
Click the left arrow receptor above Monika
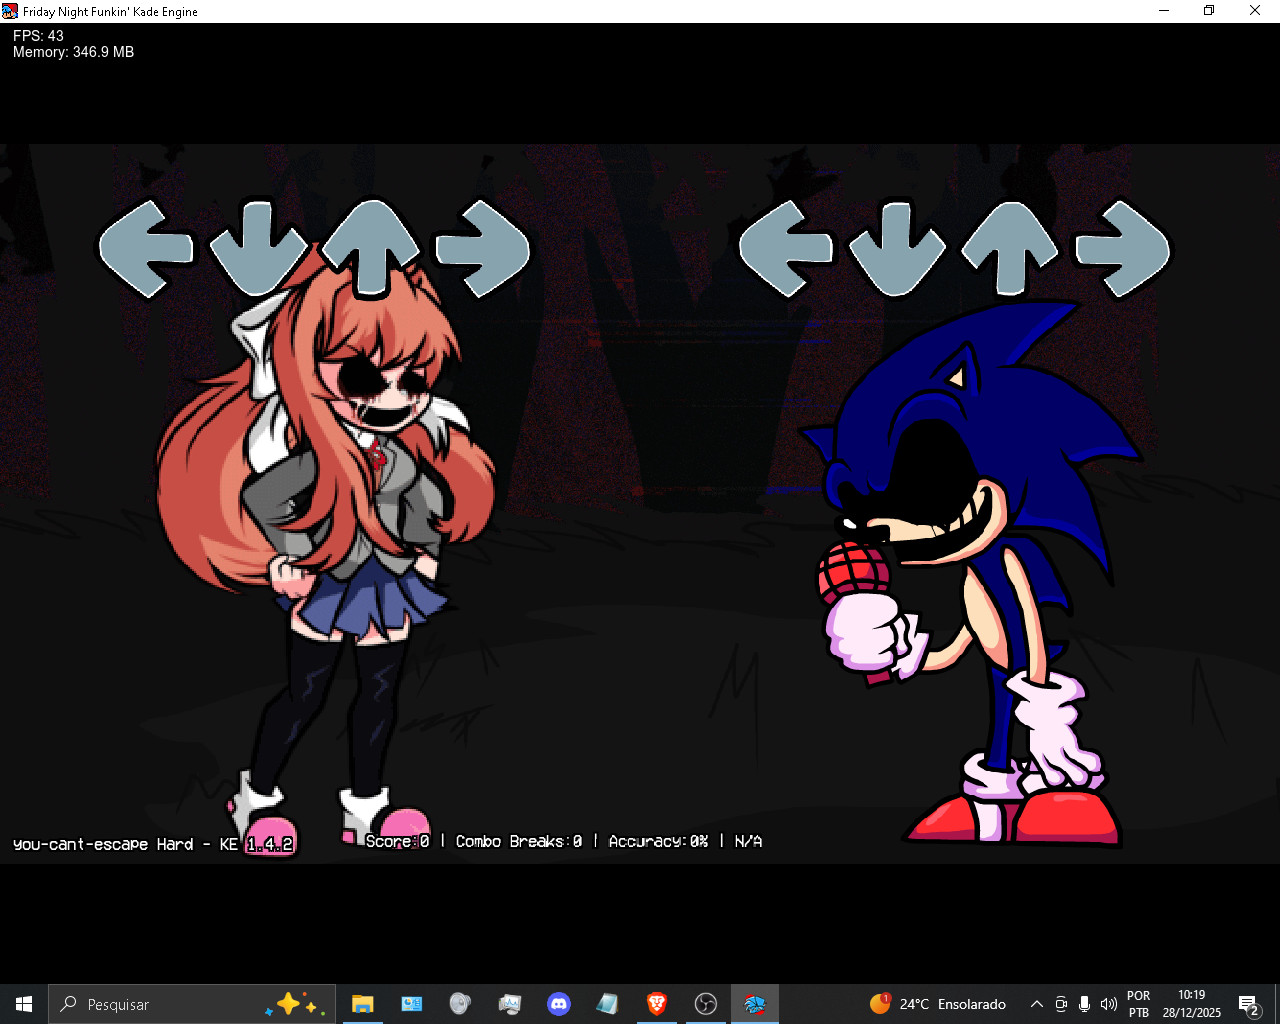pos(146,250)
